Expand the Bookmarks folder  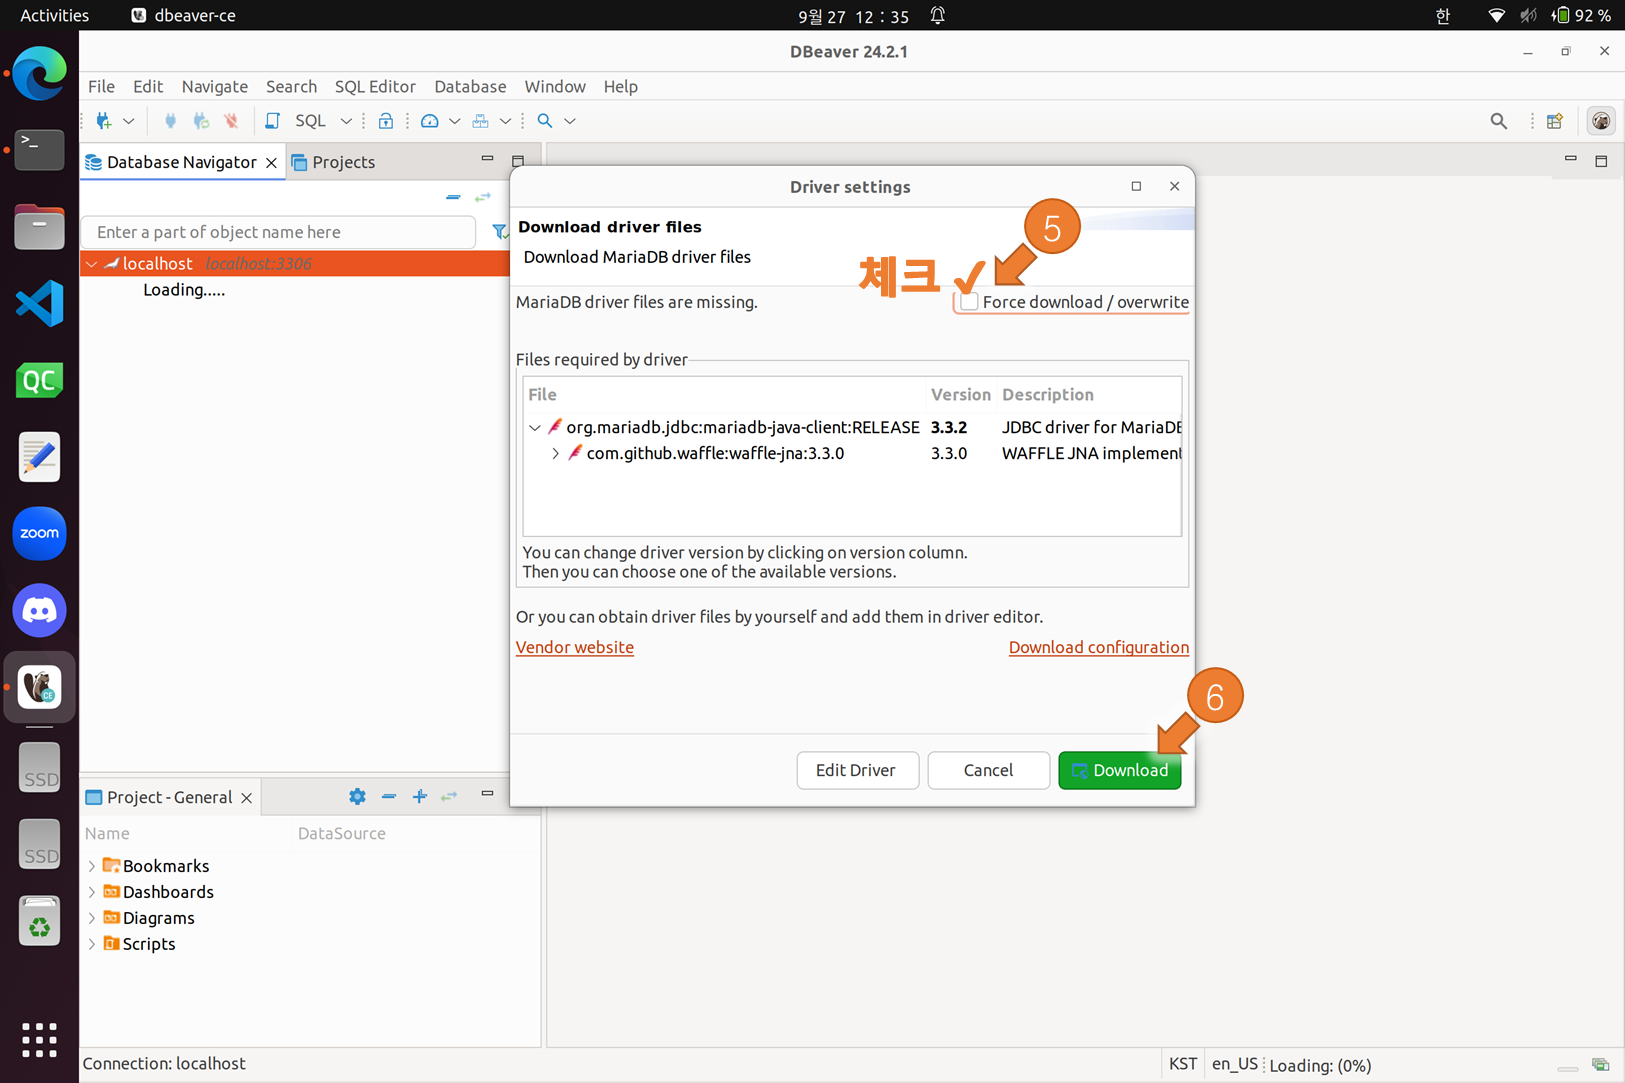pyautogui.click(x=92, y=866)
